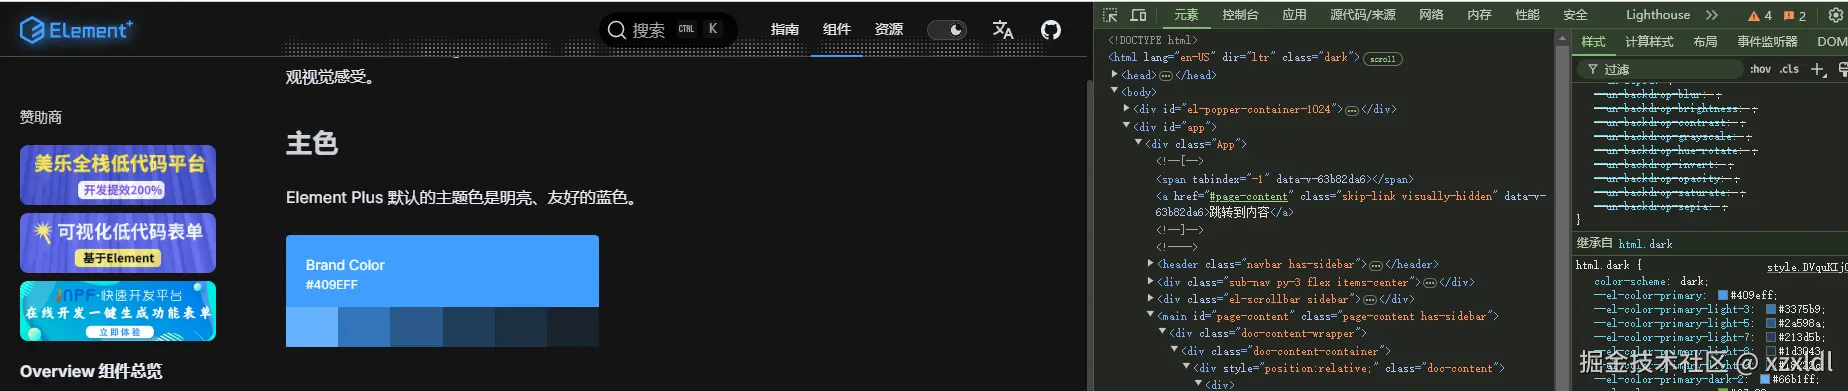Switch to the 内存 DevTools tab
The image size is (1848, 391).
1479,15
